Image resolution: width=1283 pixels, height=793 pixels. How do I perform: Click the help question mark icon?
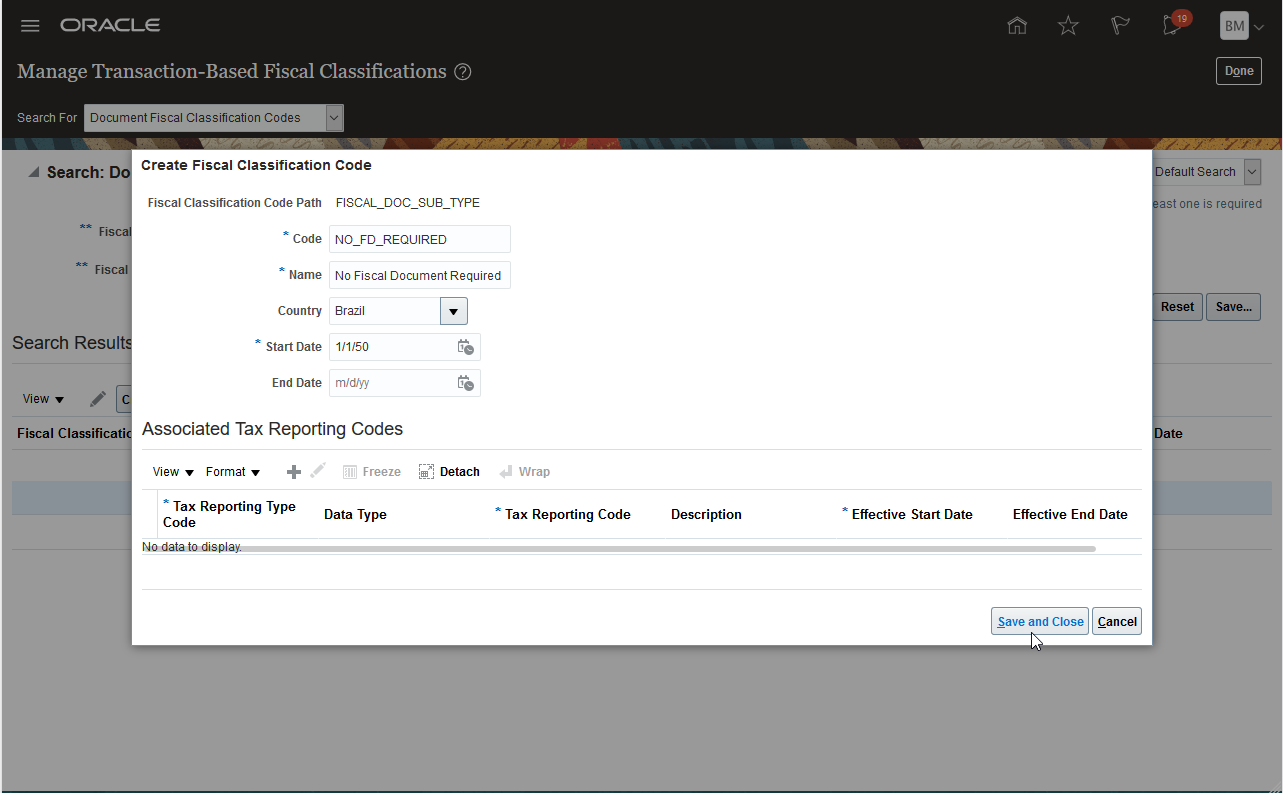[x=462, y=72]
